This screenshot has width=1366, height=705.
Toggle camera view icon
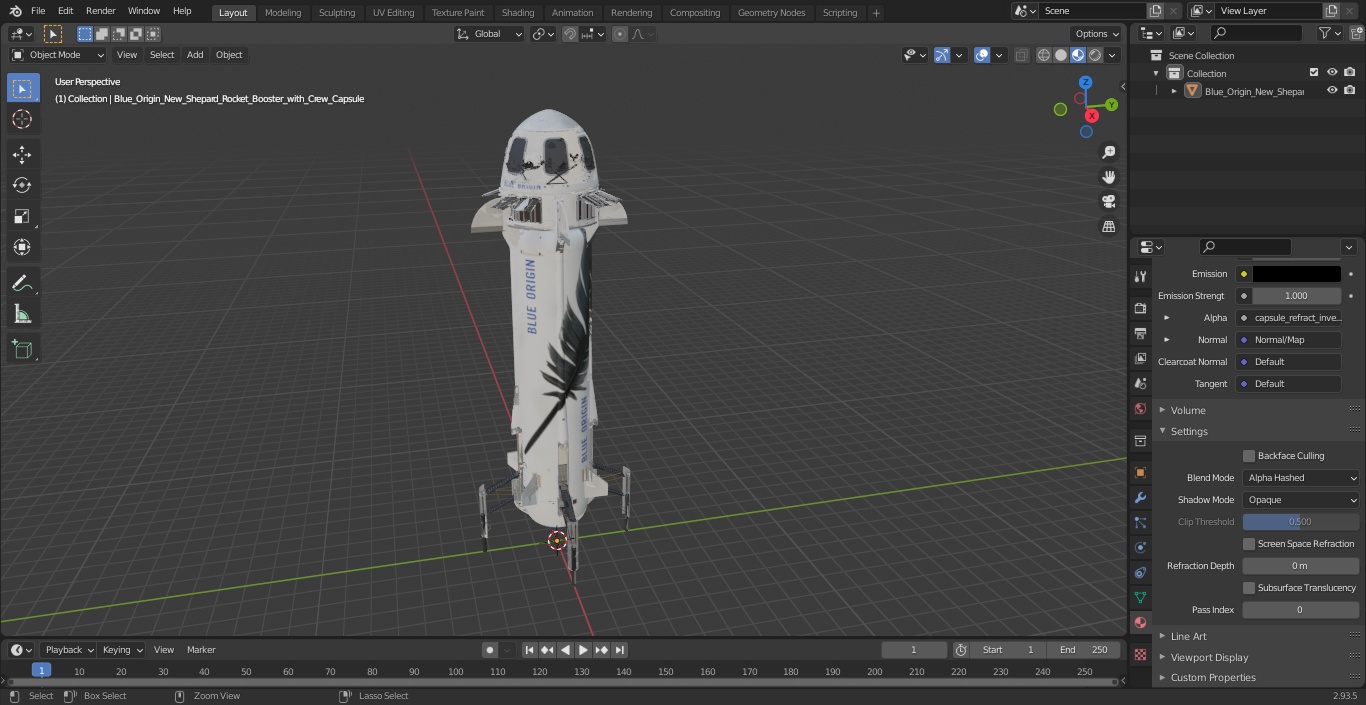[x=1108, y=201]
